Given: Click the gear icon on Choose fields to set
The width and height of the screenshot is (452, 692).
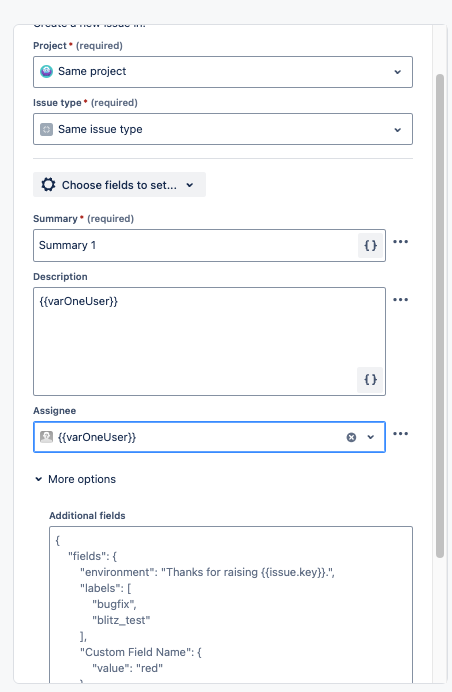Looking at the screenshot, I should point(48,184).
